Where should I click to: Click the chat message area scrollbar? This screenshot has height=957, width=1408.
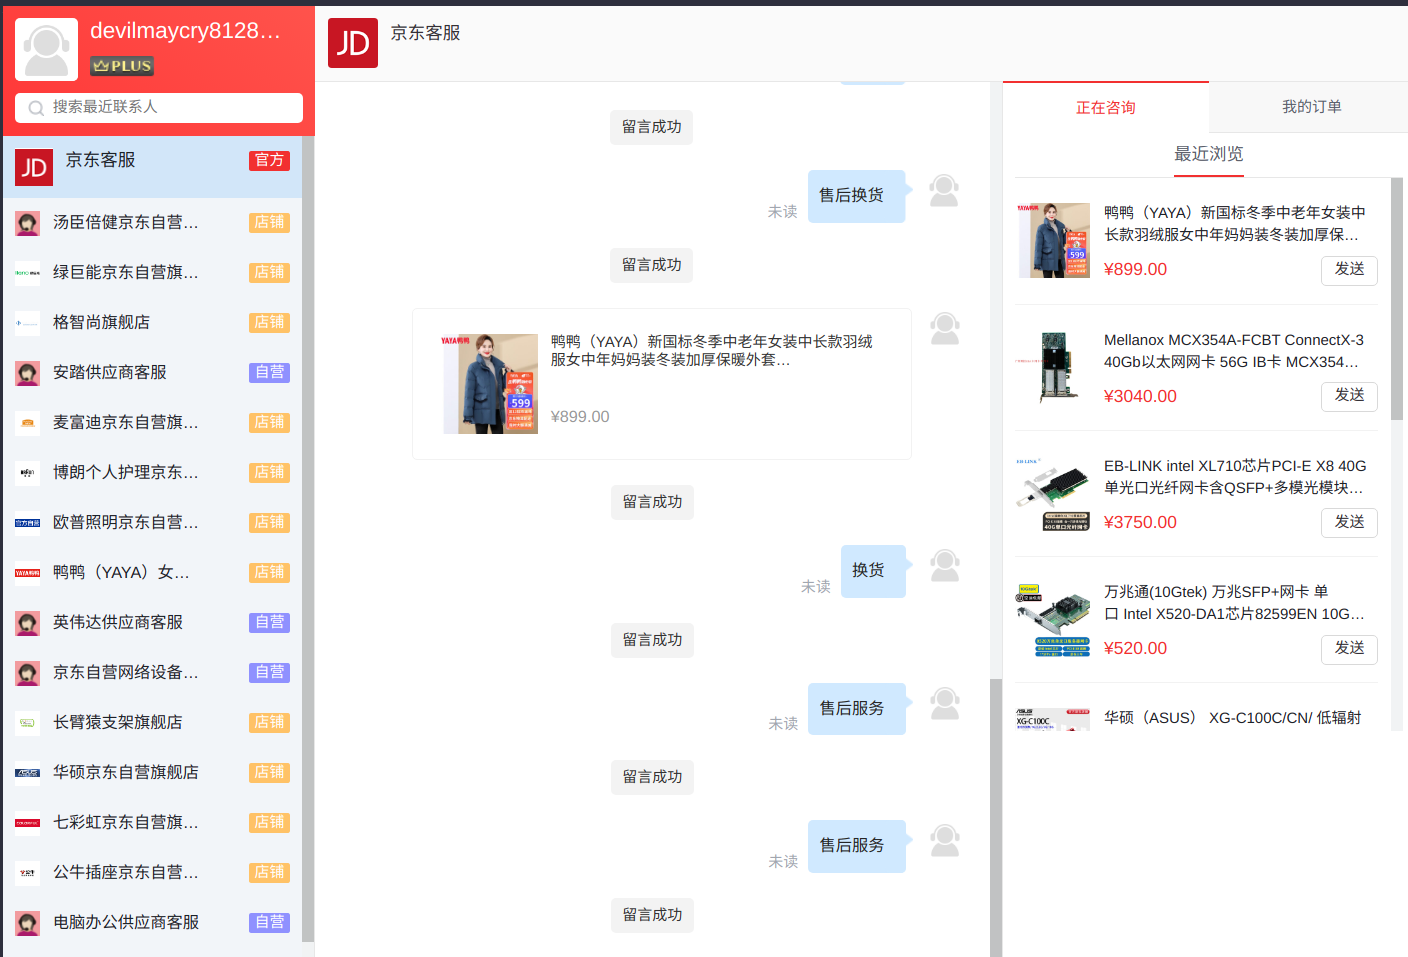pos(996,817)
